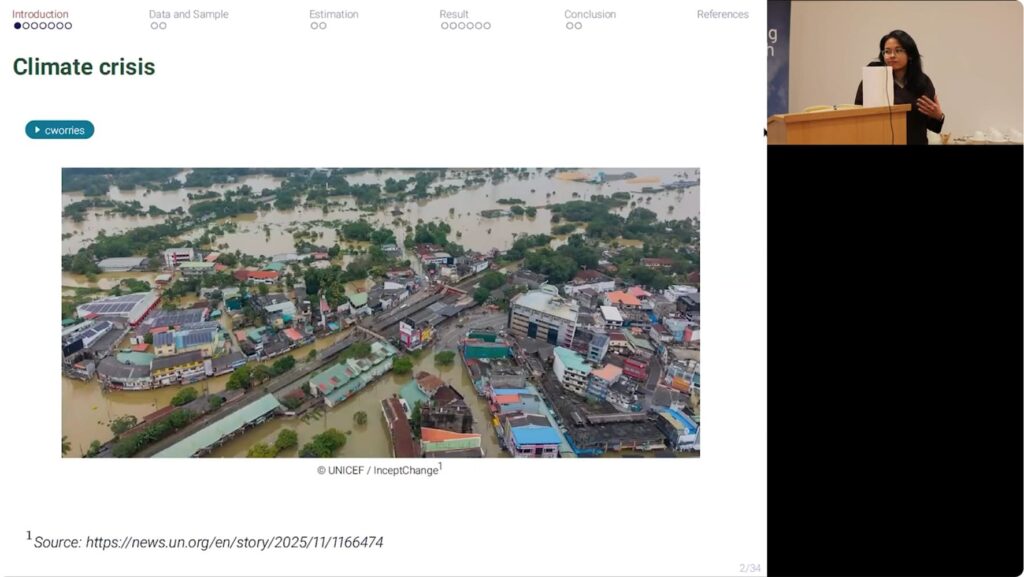Viewport: 1024px width, 577px height.
Task: Open the Conclusion section
Action: click(589, 14)
